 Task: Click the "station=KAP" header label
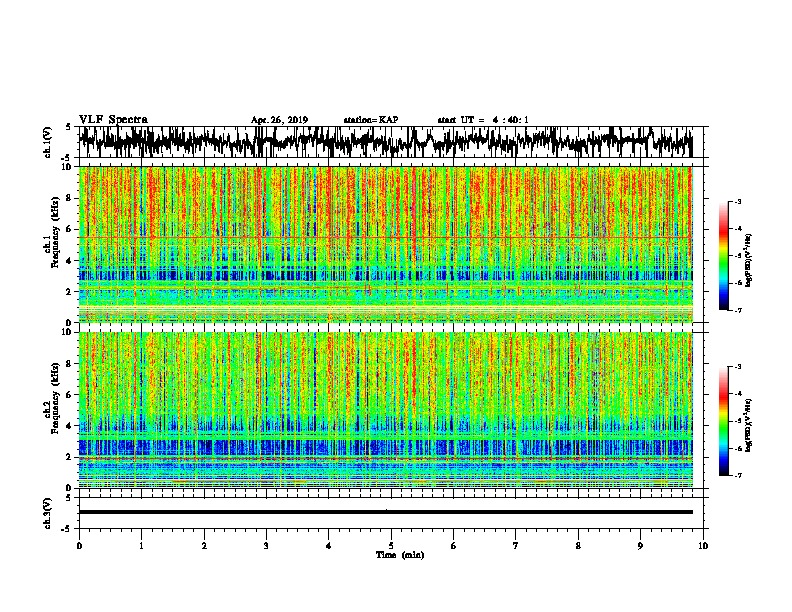[371, 120]
